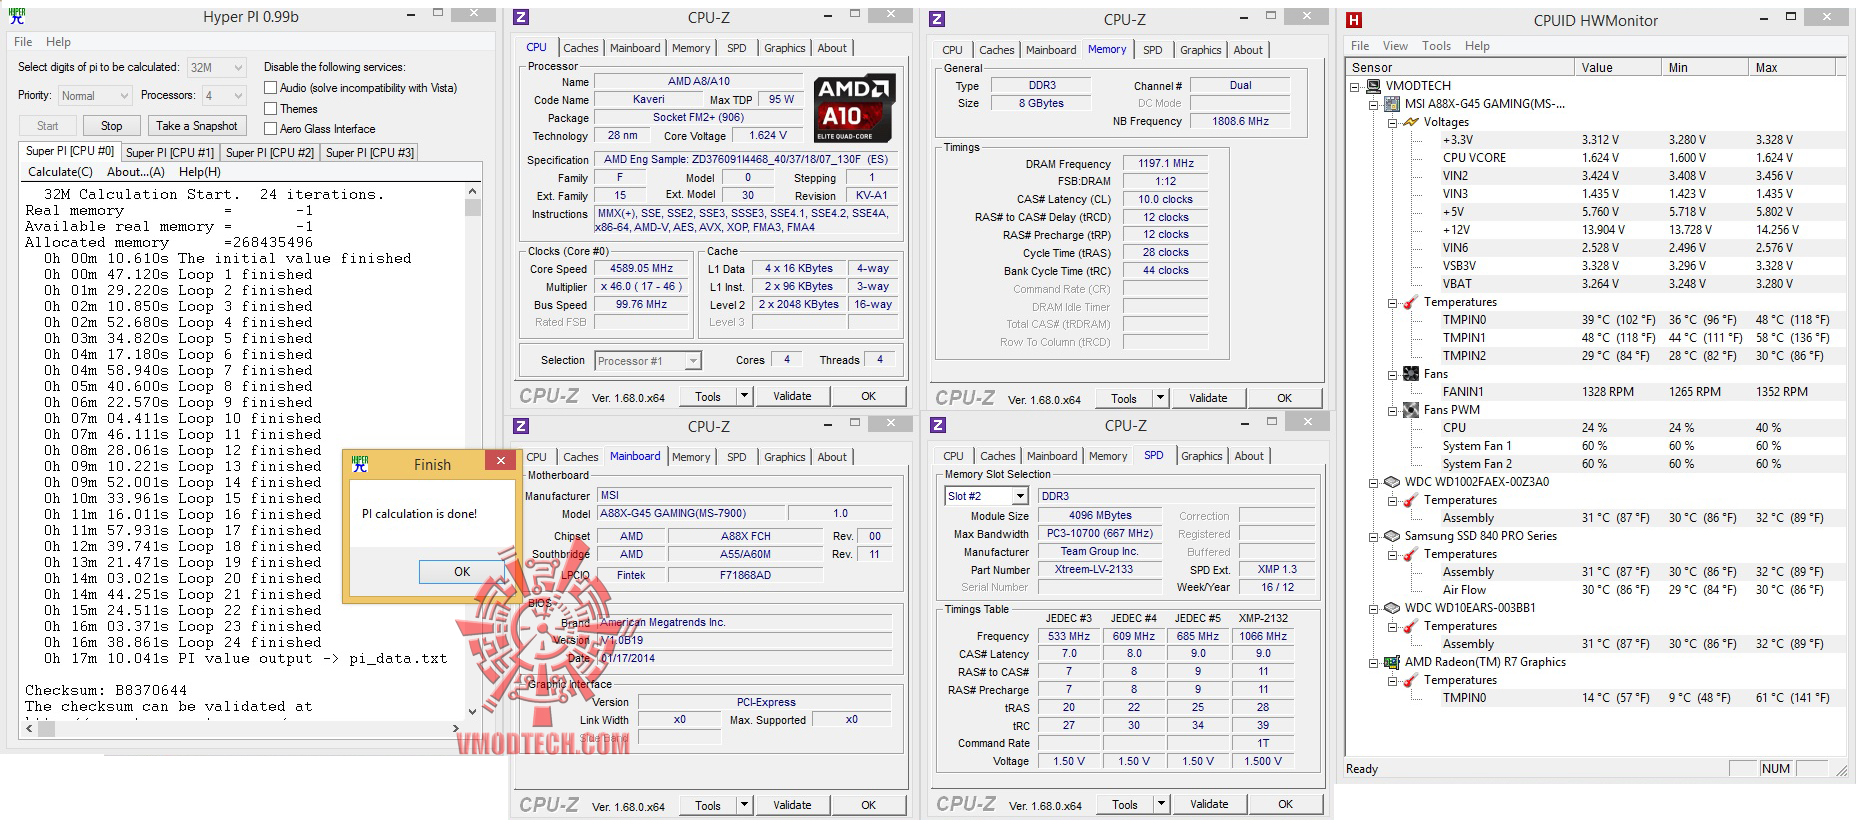Open About tab in CPU-Z SPD window
Viewport: 1856px width, 826px height.
(1249, 456)
